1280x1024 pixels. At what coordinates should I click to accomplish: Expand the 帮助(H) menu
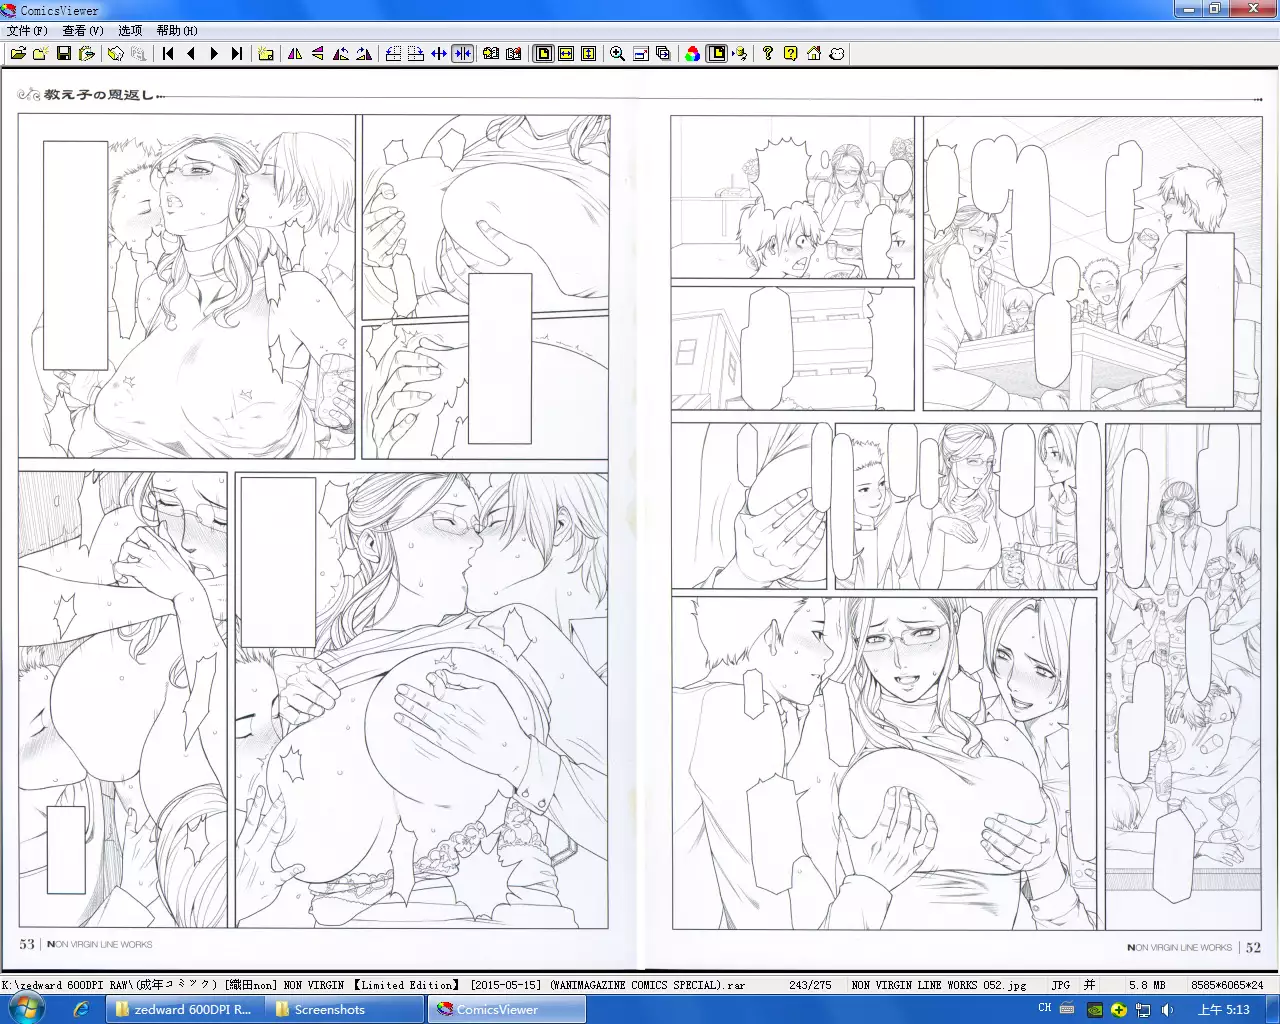[177, 31]
